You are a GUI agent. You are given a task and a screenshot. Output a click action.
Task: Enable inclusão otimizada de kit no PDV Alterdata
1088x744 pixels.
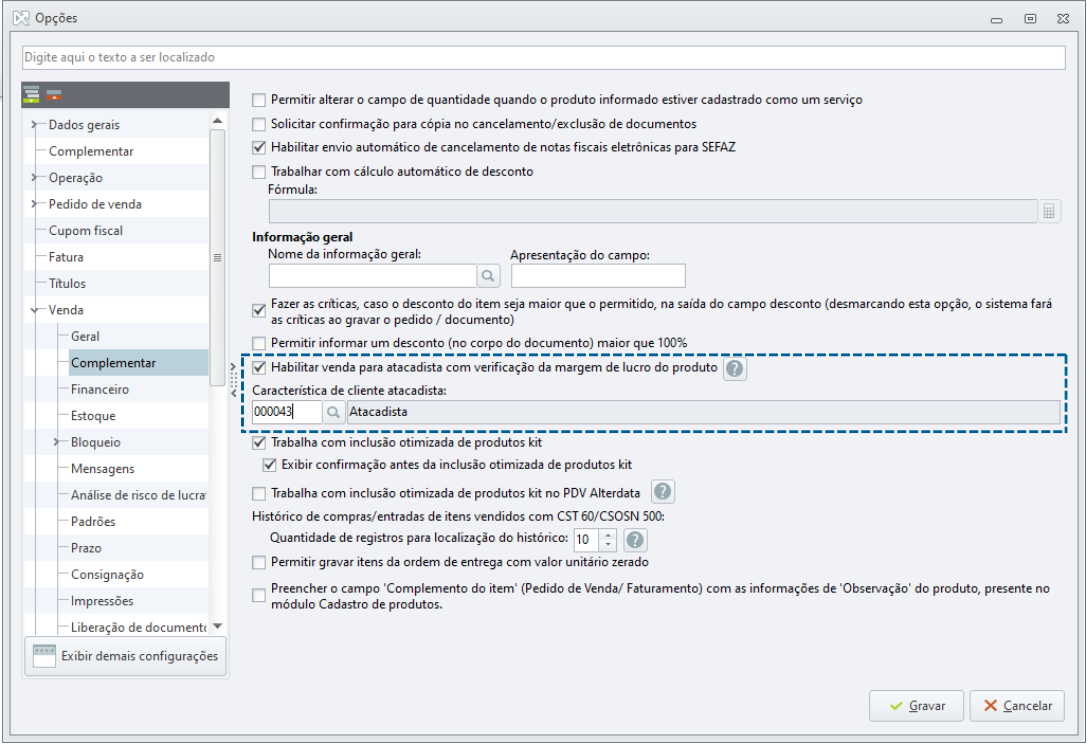[259, 493]
